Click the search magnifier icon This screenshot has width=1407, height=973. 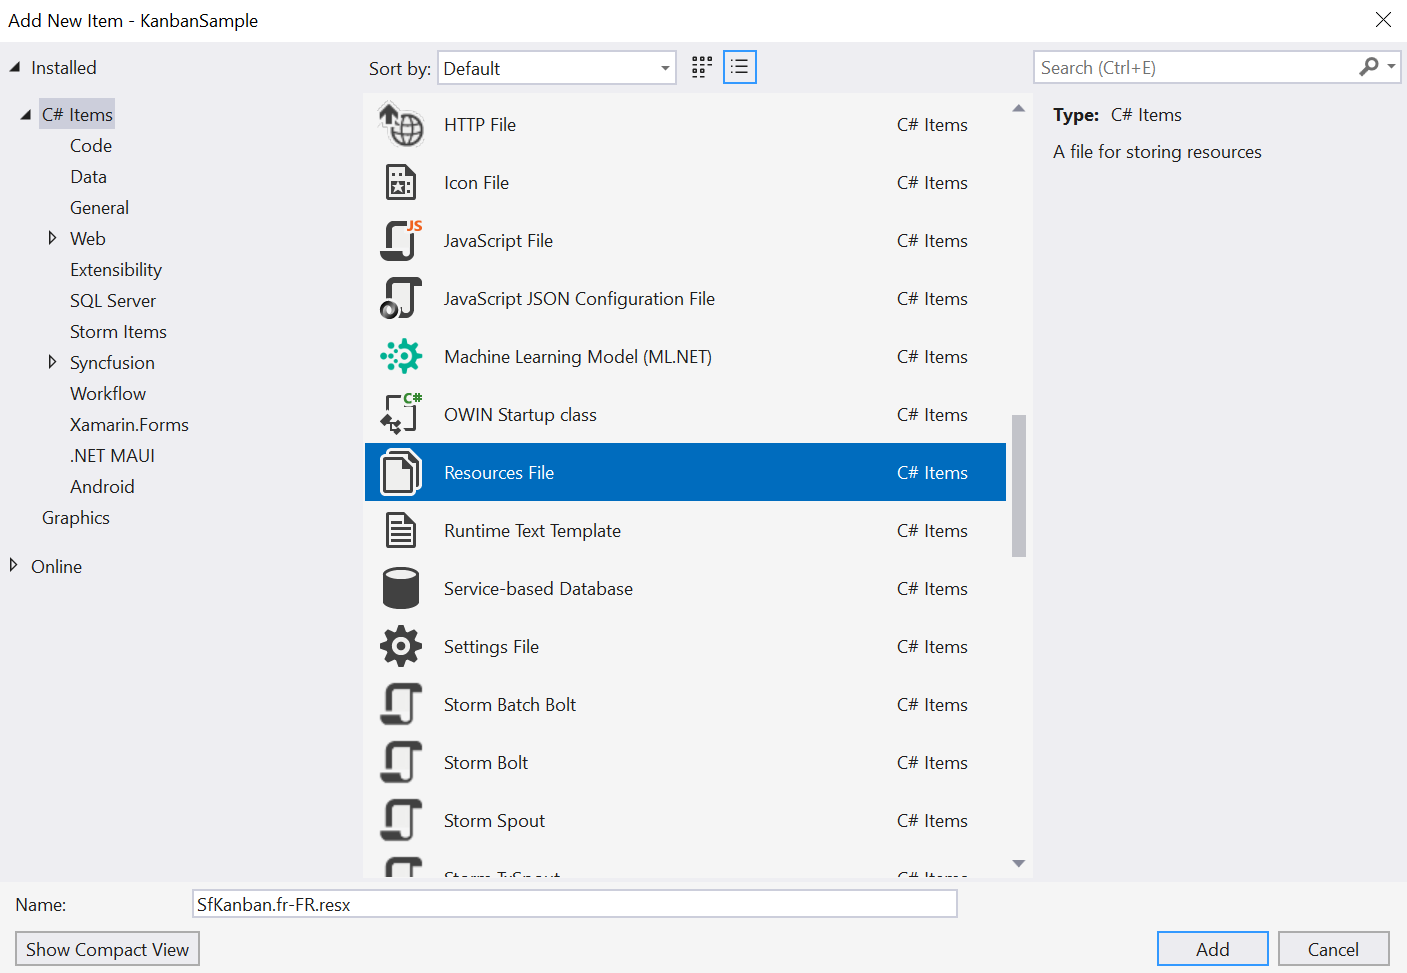1369,67
